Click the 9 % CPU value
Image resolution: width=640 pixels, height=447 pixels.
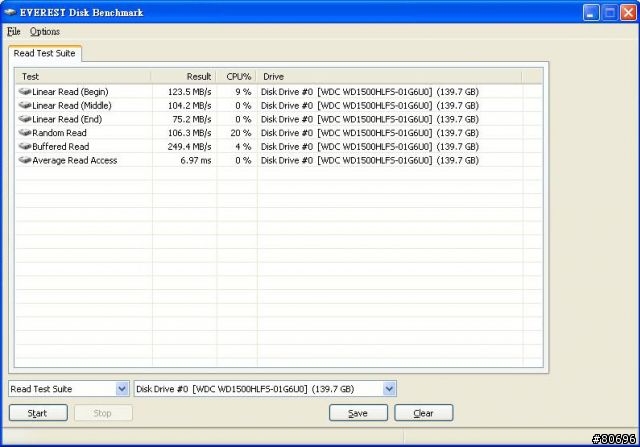243,92
